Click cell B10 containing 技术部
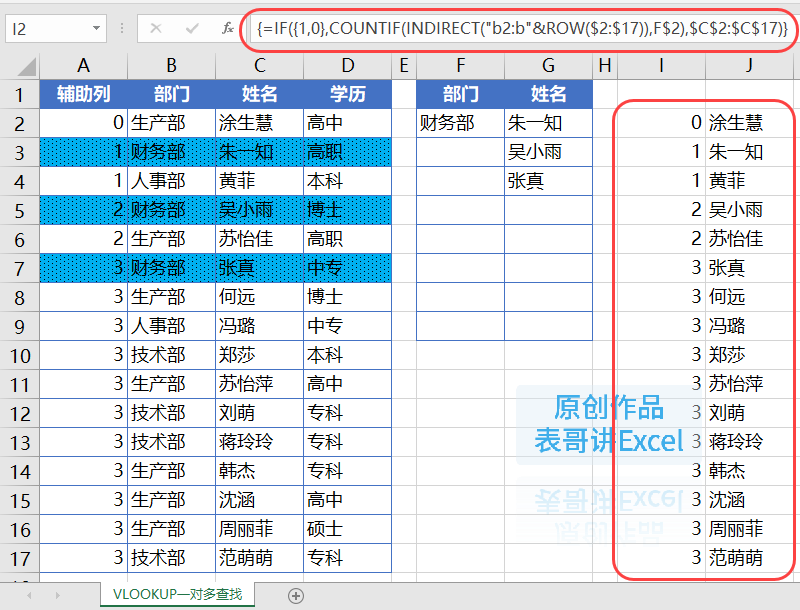The image size is (800, 610). tap(171, 355)
